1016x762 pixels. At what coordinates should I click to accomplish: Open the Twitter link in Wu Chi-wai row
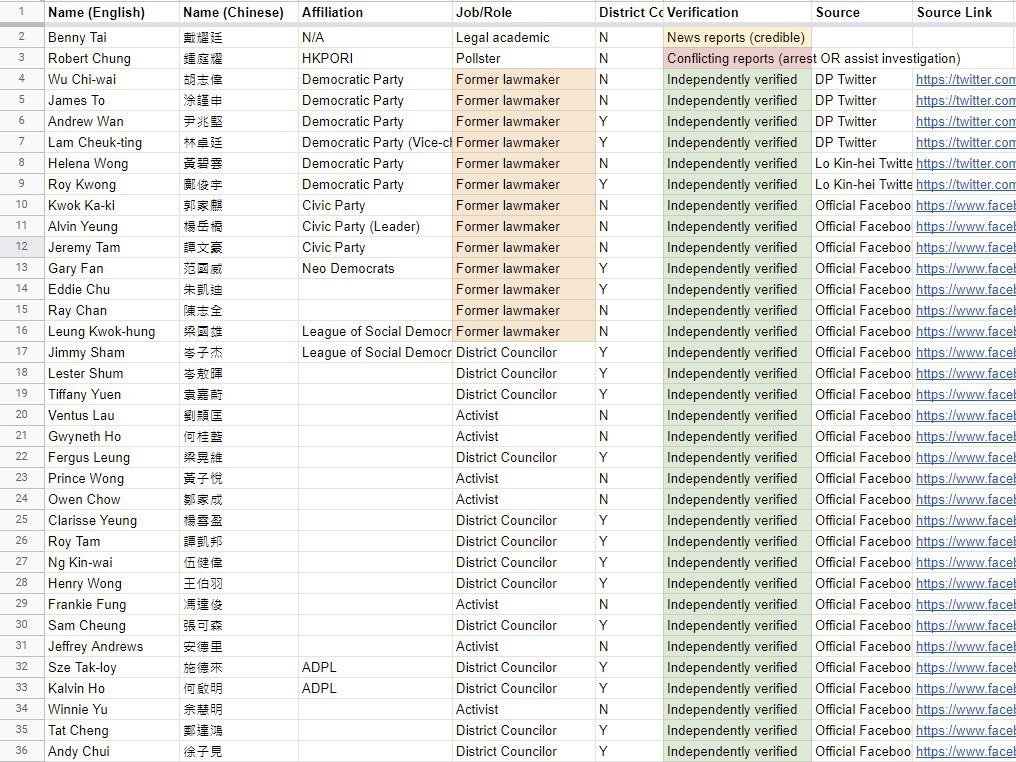(965, 80)
